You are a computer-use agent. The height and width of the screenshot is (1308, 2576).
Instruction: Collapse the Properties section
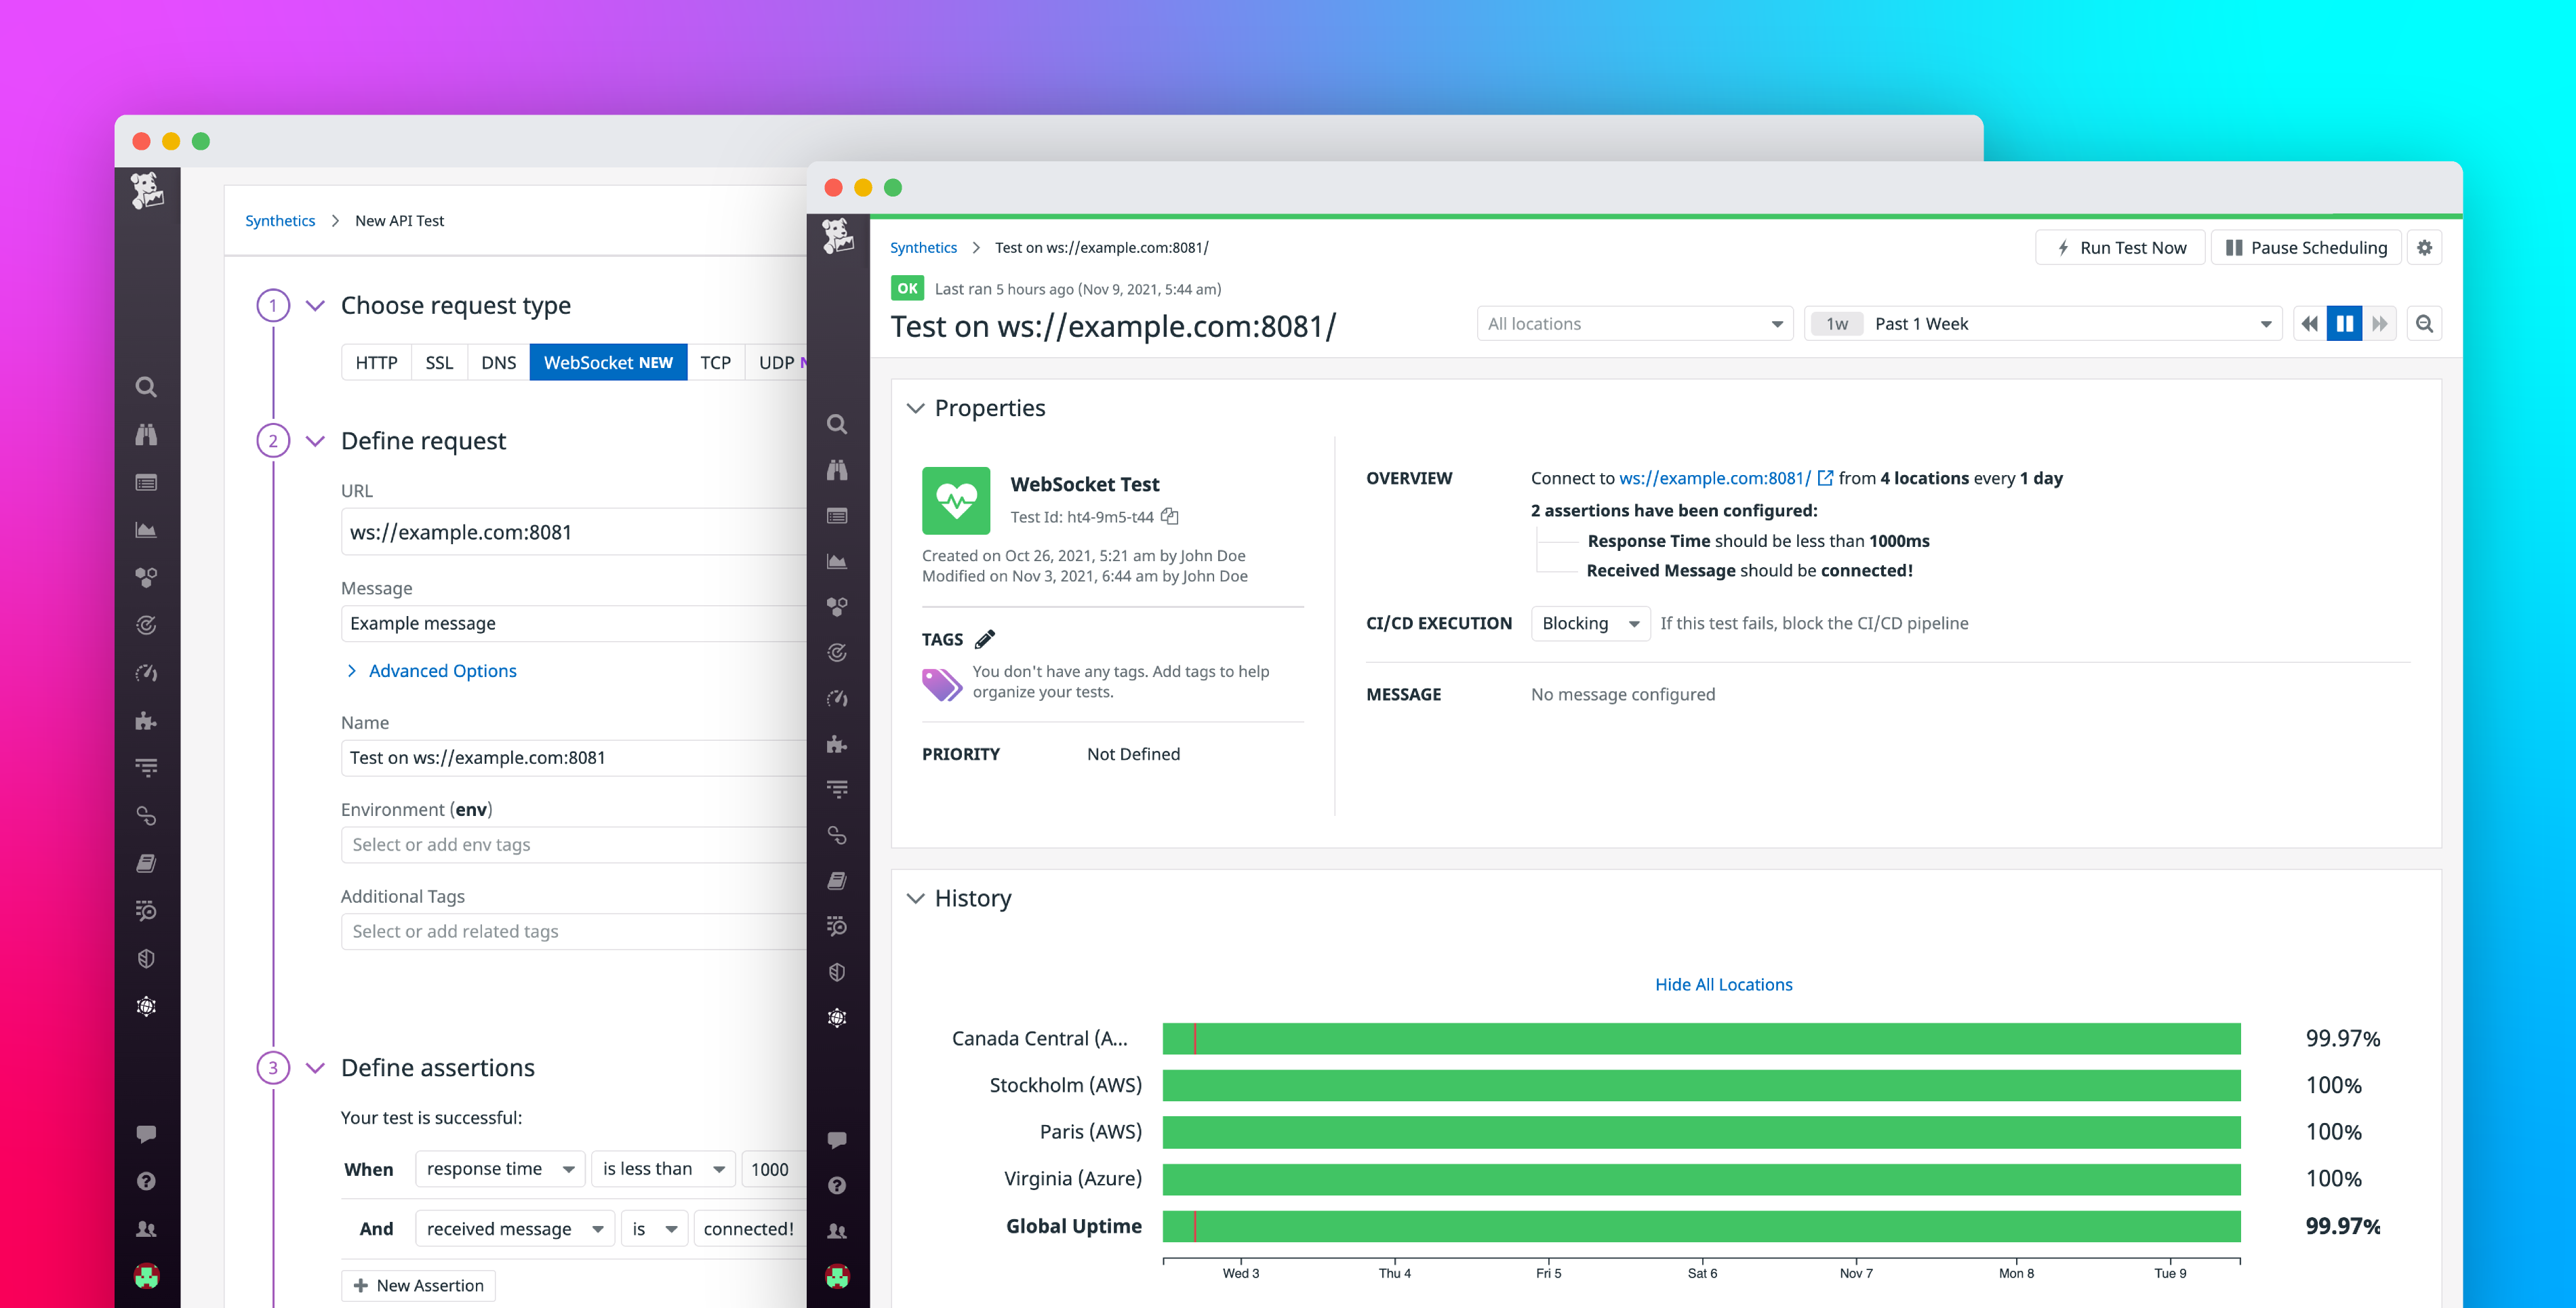916,408
